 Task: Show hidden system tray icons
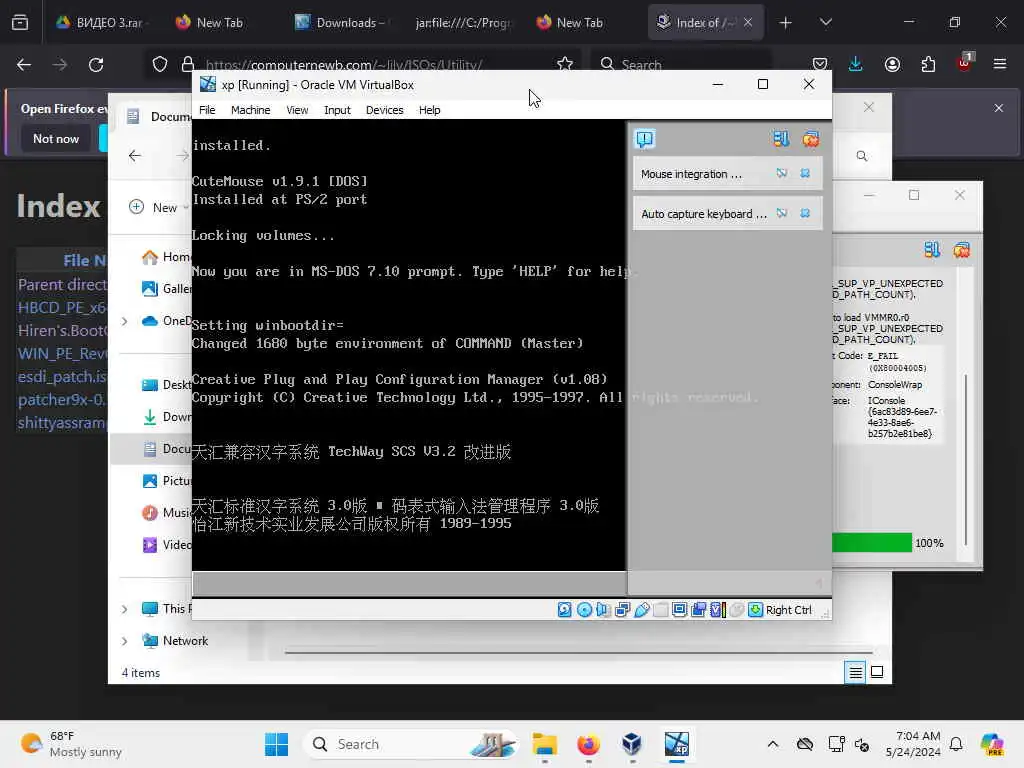pos(772,744)
